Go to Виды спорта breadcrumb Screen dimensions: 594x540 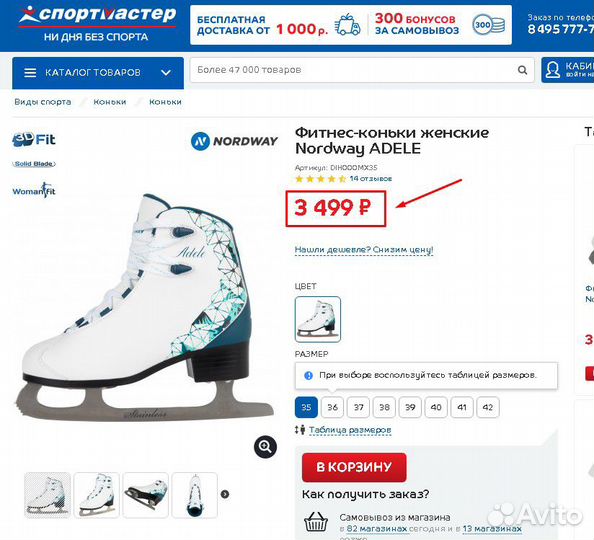(x=43, y=102)
